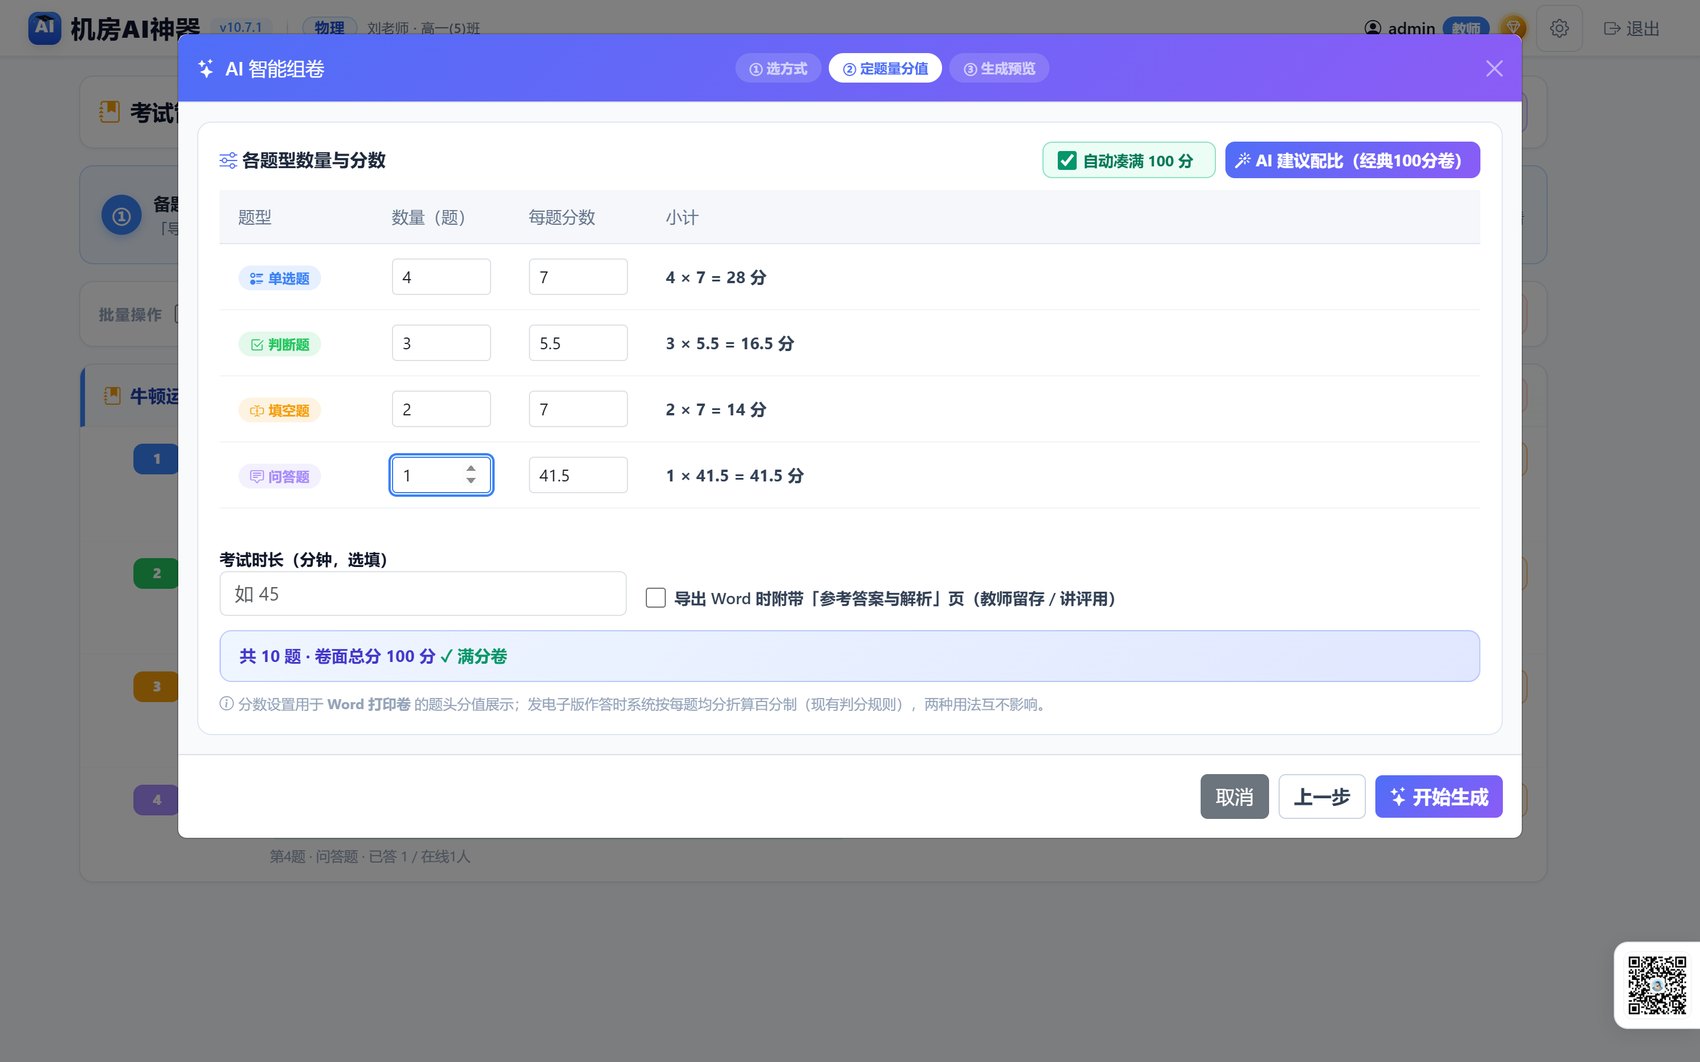Click the 取消 button
1700x1062 pixels.
[1234, 797]
